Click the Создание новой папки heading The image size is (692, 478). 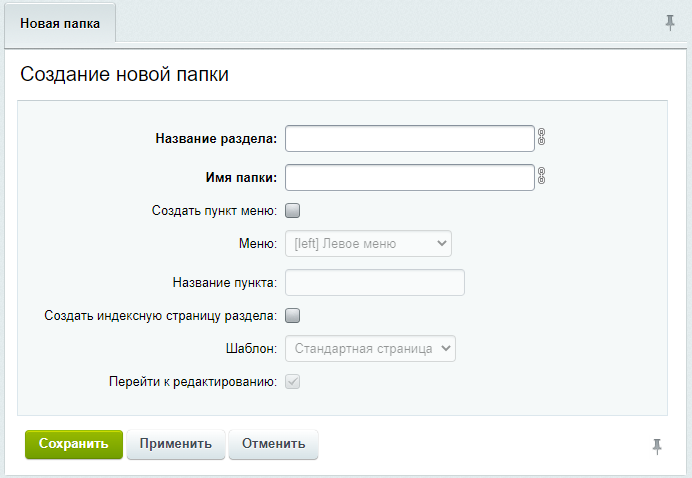click(x=125, y=75)
